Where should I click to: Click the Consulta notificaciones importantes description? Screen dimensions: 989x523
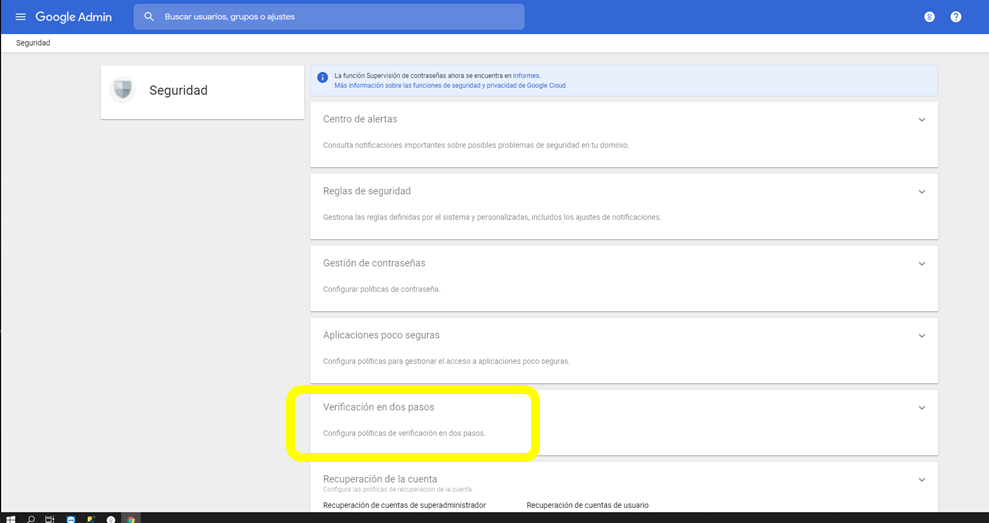476,145
